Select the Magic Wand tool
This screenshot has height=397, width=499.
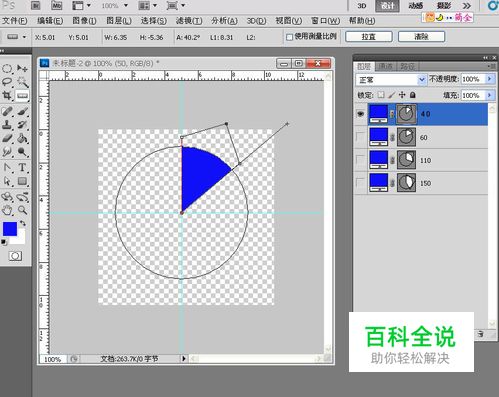pos(22,82)
